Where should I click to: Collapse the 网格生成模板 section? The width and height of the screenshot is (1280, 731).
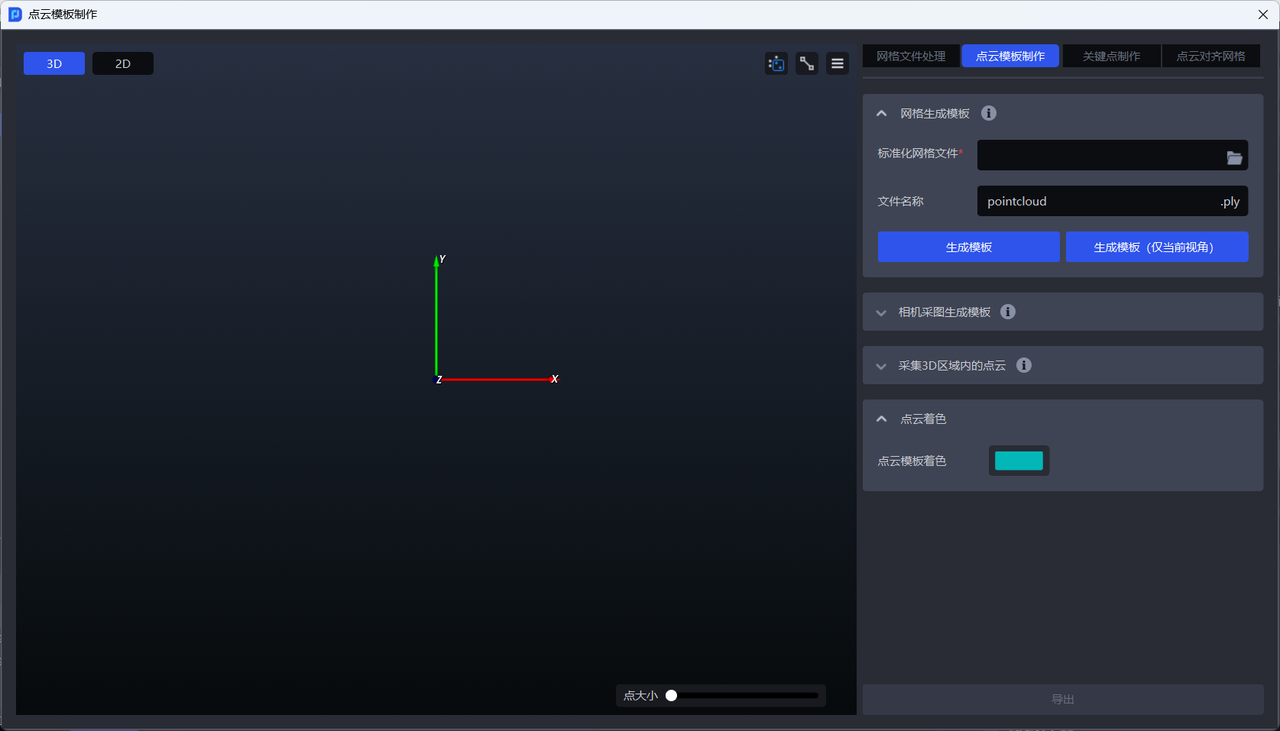(x=881, y=114)
